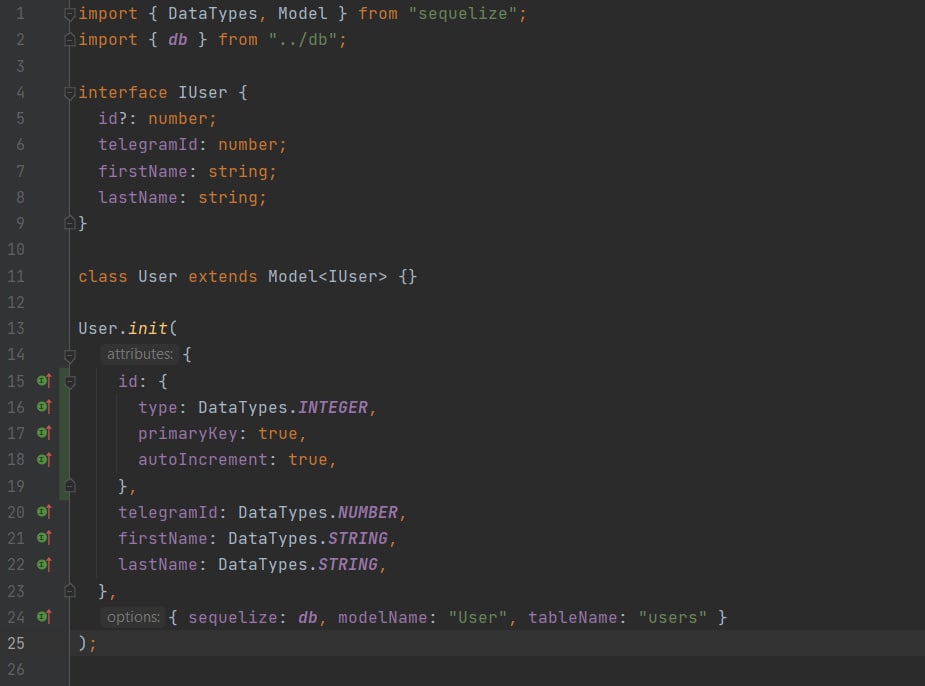This screenshot has height=686, width=925.
Task: Click the 'extends' keyword on line 11
Action: 222,276
